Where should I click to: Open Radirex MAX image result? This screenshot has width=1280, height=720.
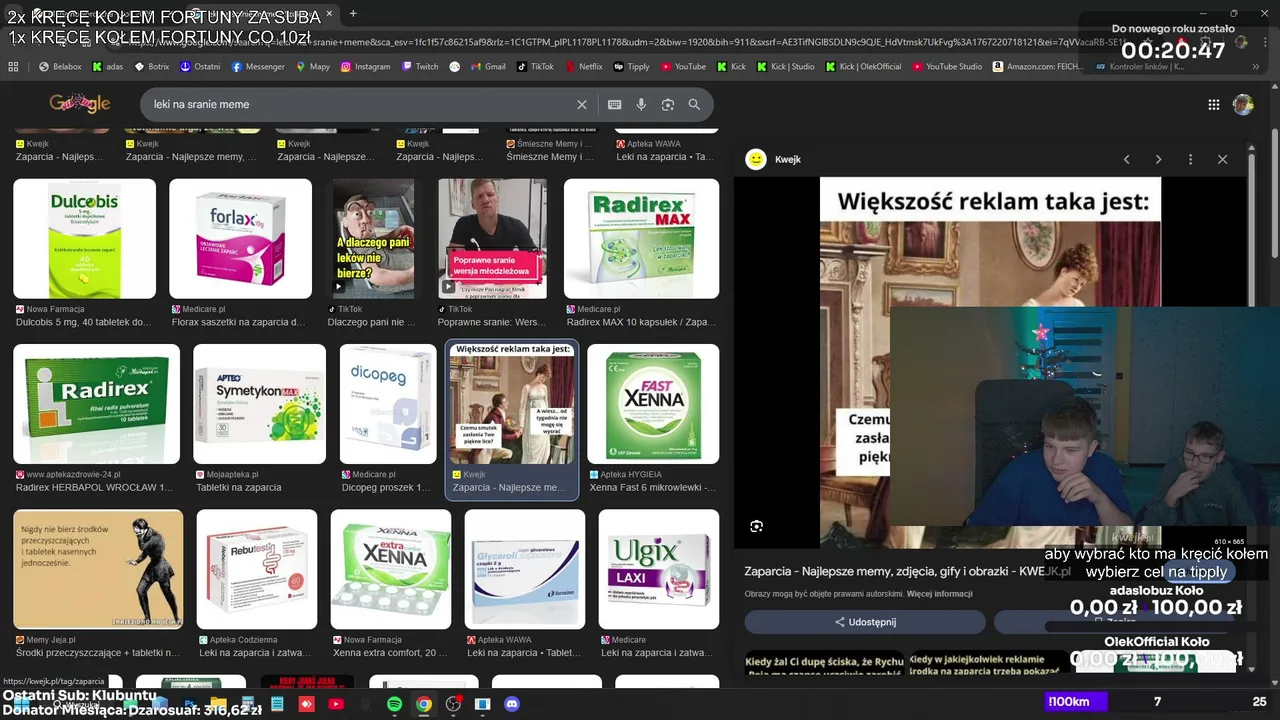641,238
